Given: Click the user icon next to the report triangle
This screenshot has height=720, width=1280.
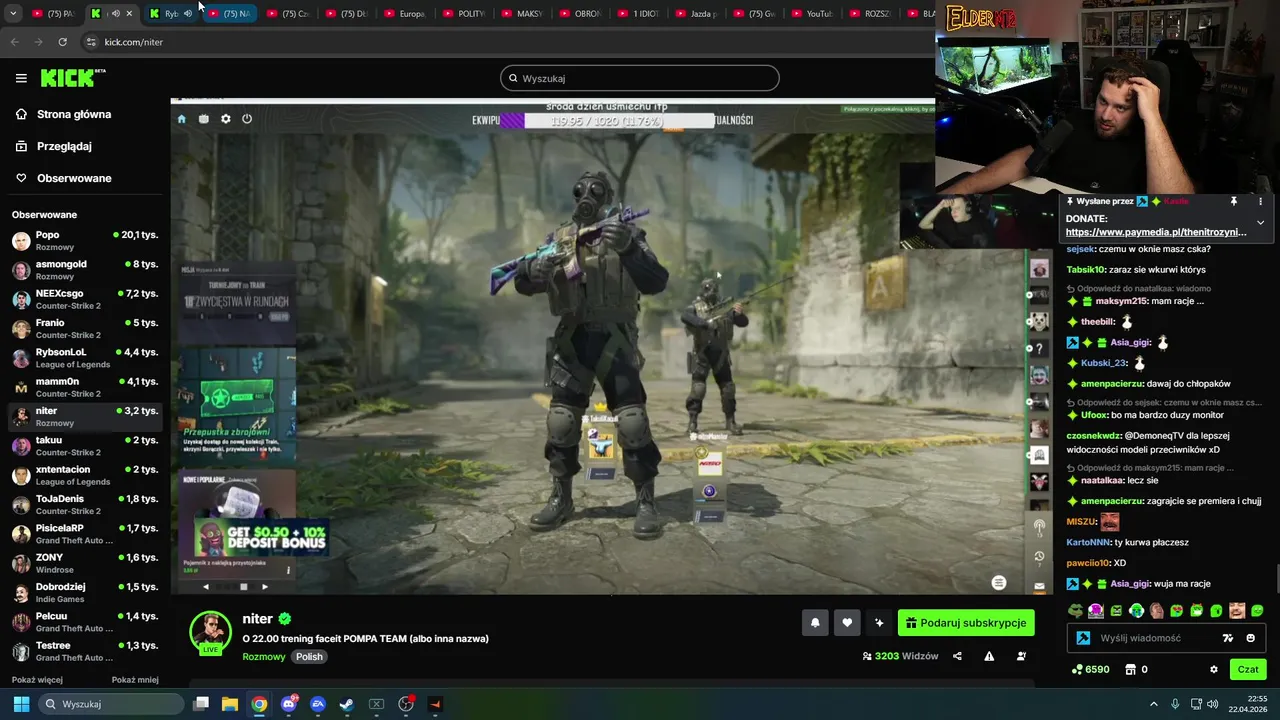Looking at the screenshot, I should 1021,656.
